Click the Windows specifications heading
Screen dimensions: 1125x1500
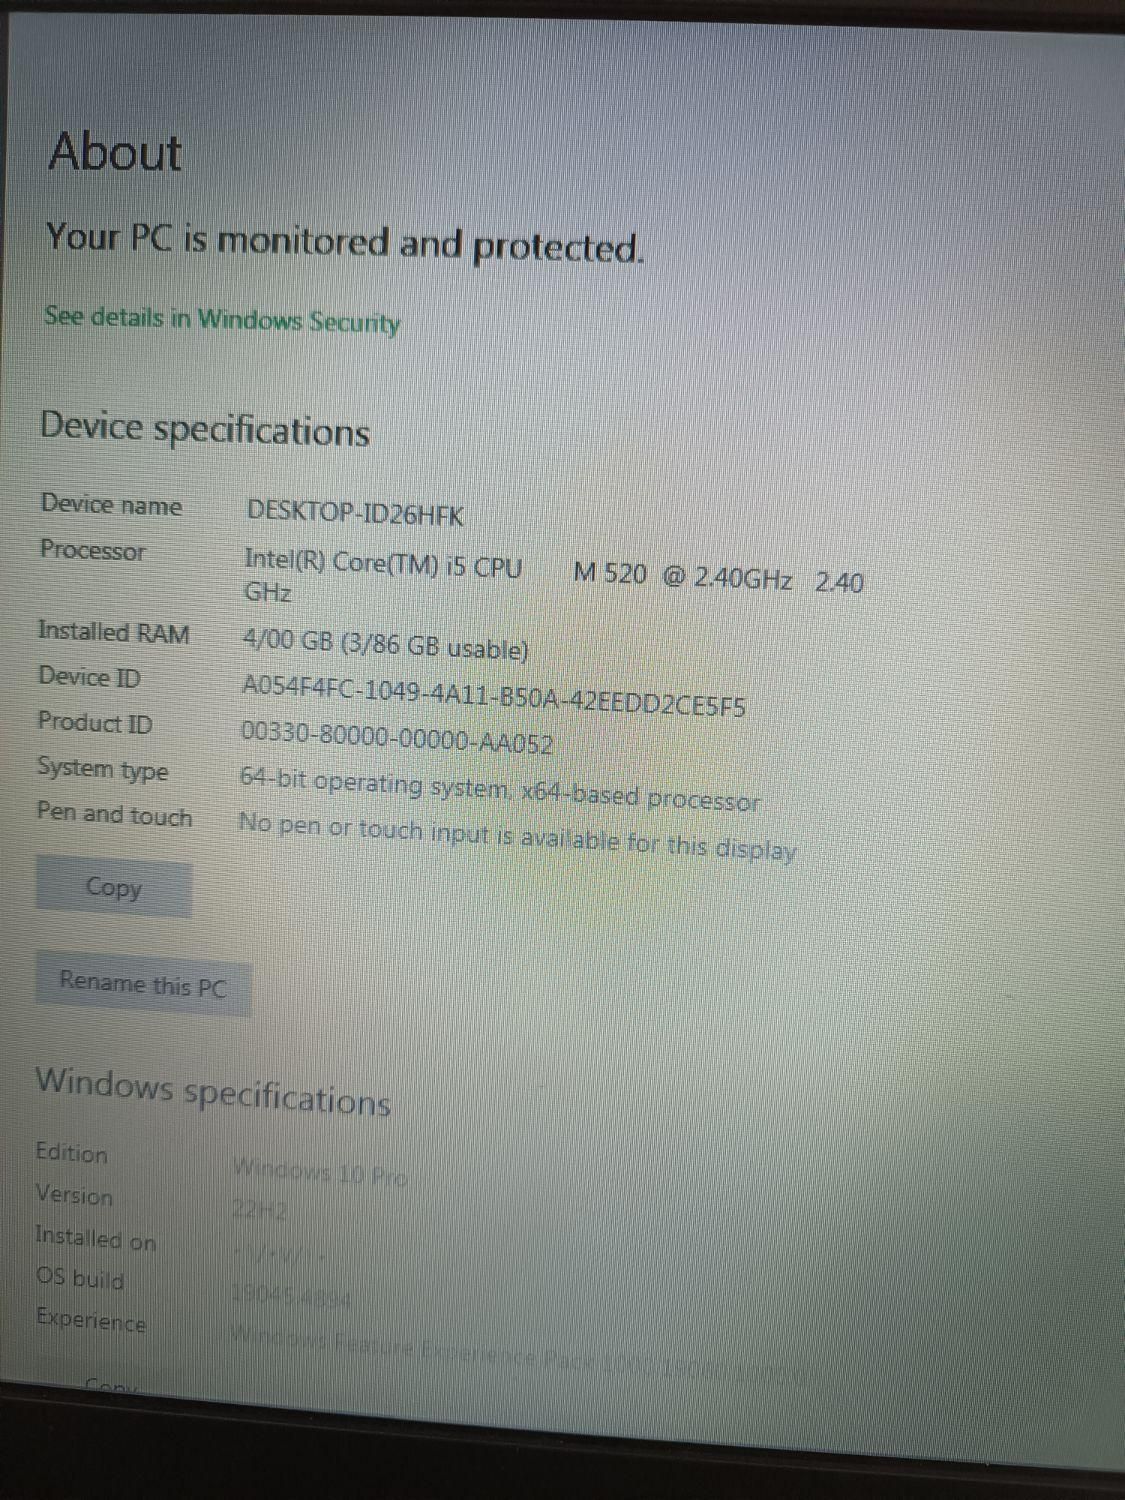213,1091
